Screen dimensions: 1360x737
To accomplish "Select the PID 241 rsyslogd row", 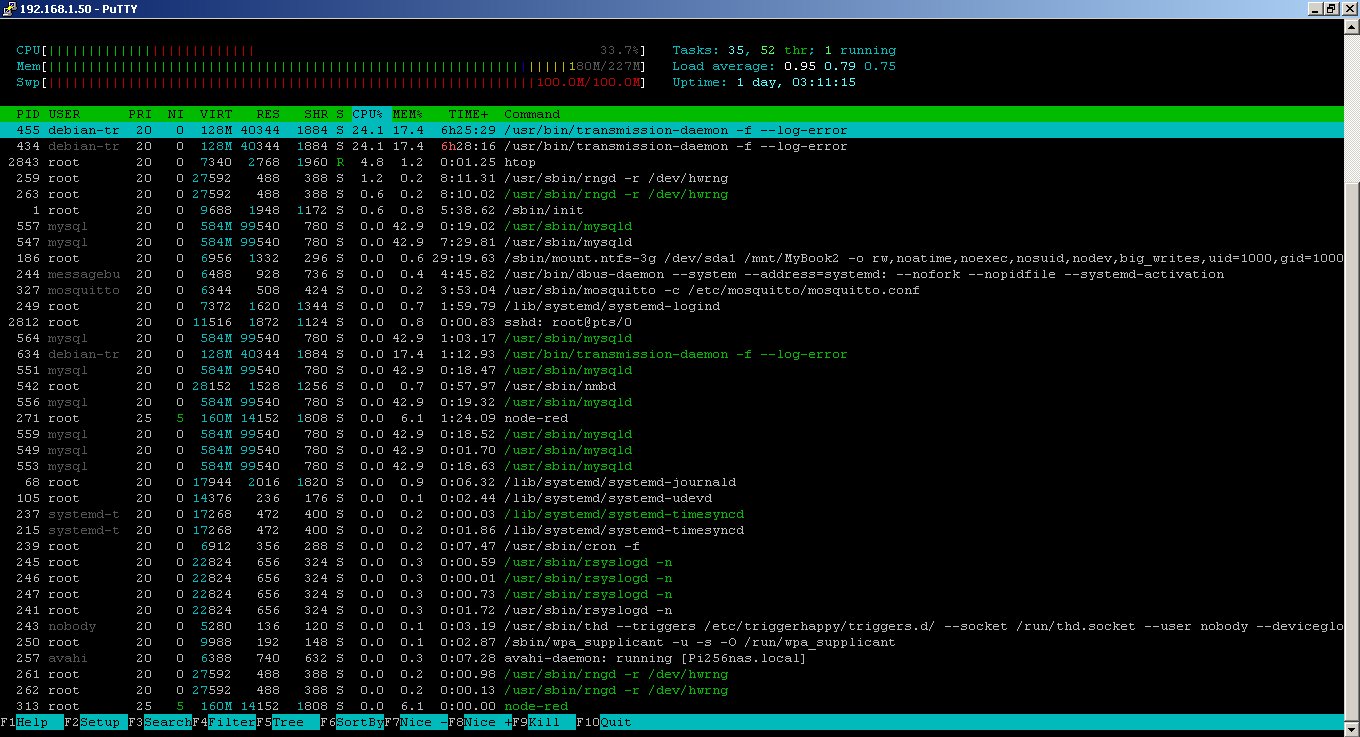I will (672, 610).
